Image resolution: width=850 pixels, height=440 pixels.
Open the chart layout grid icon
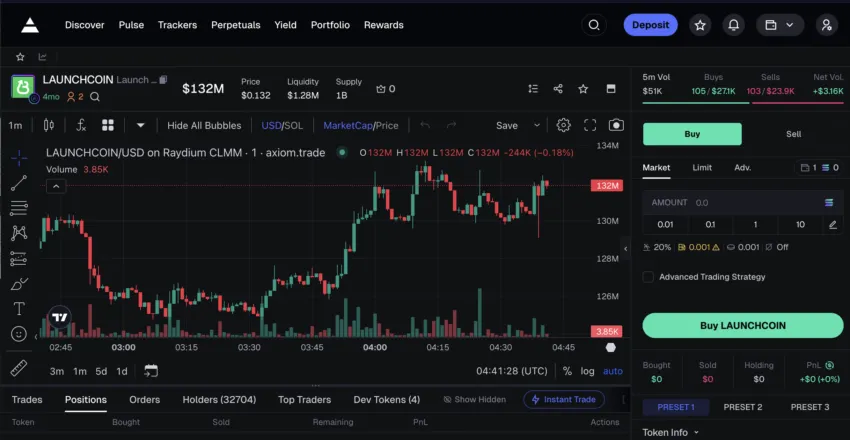(x=108, y=125)
